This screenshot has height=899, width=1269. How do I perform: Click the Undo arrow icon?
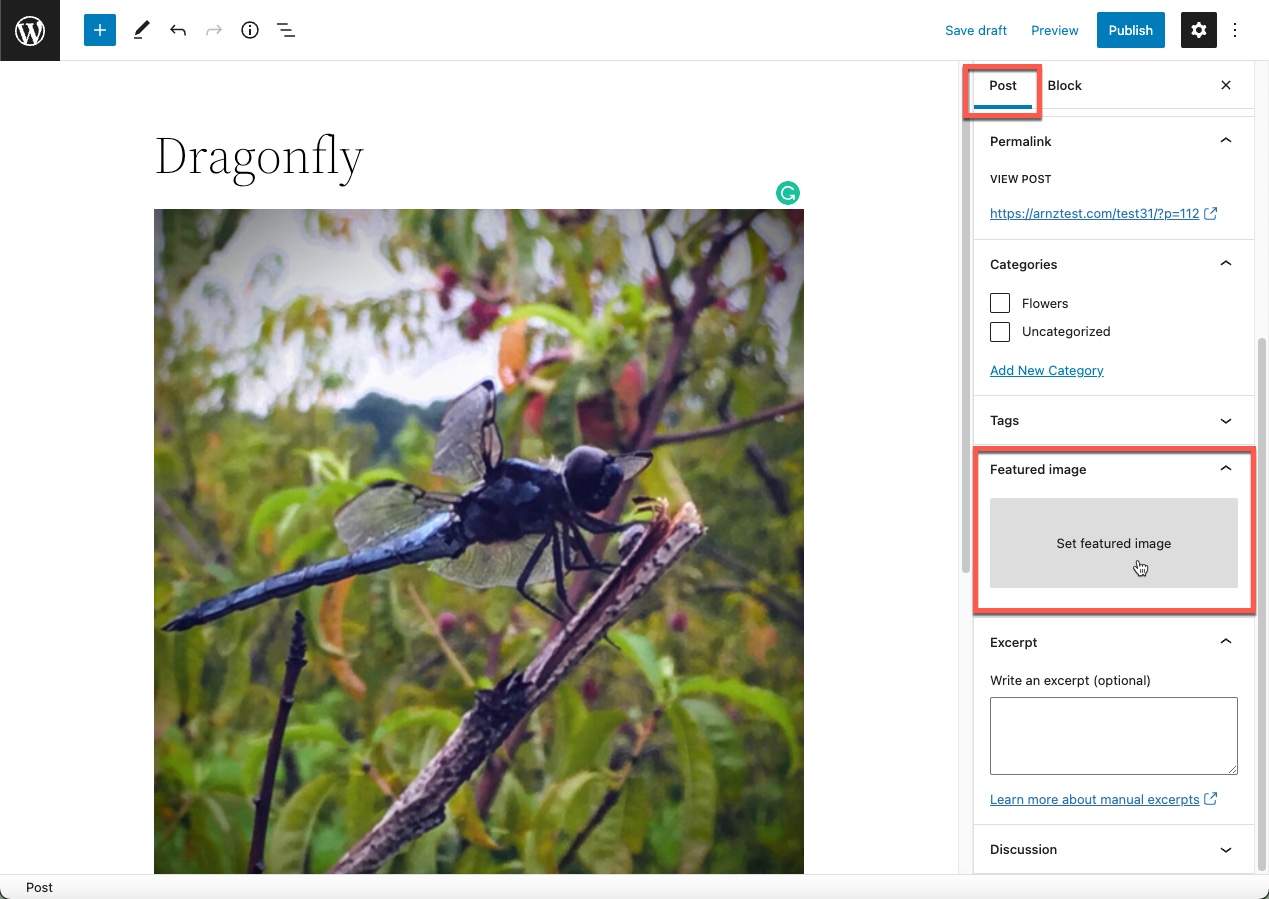[x=178, y=30]
